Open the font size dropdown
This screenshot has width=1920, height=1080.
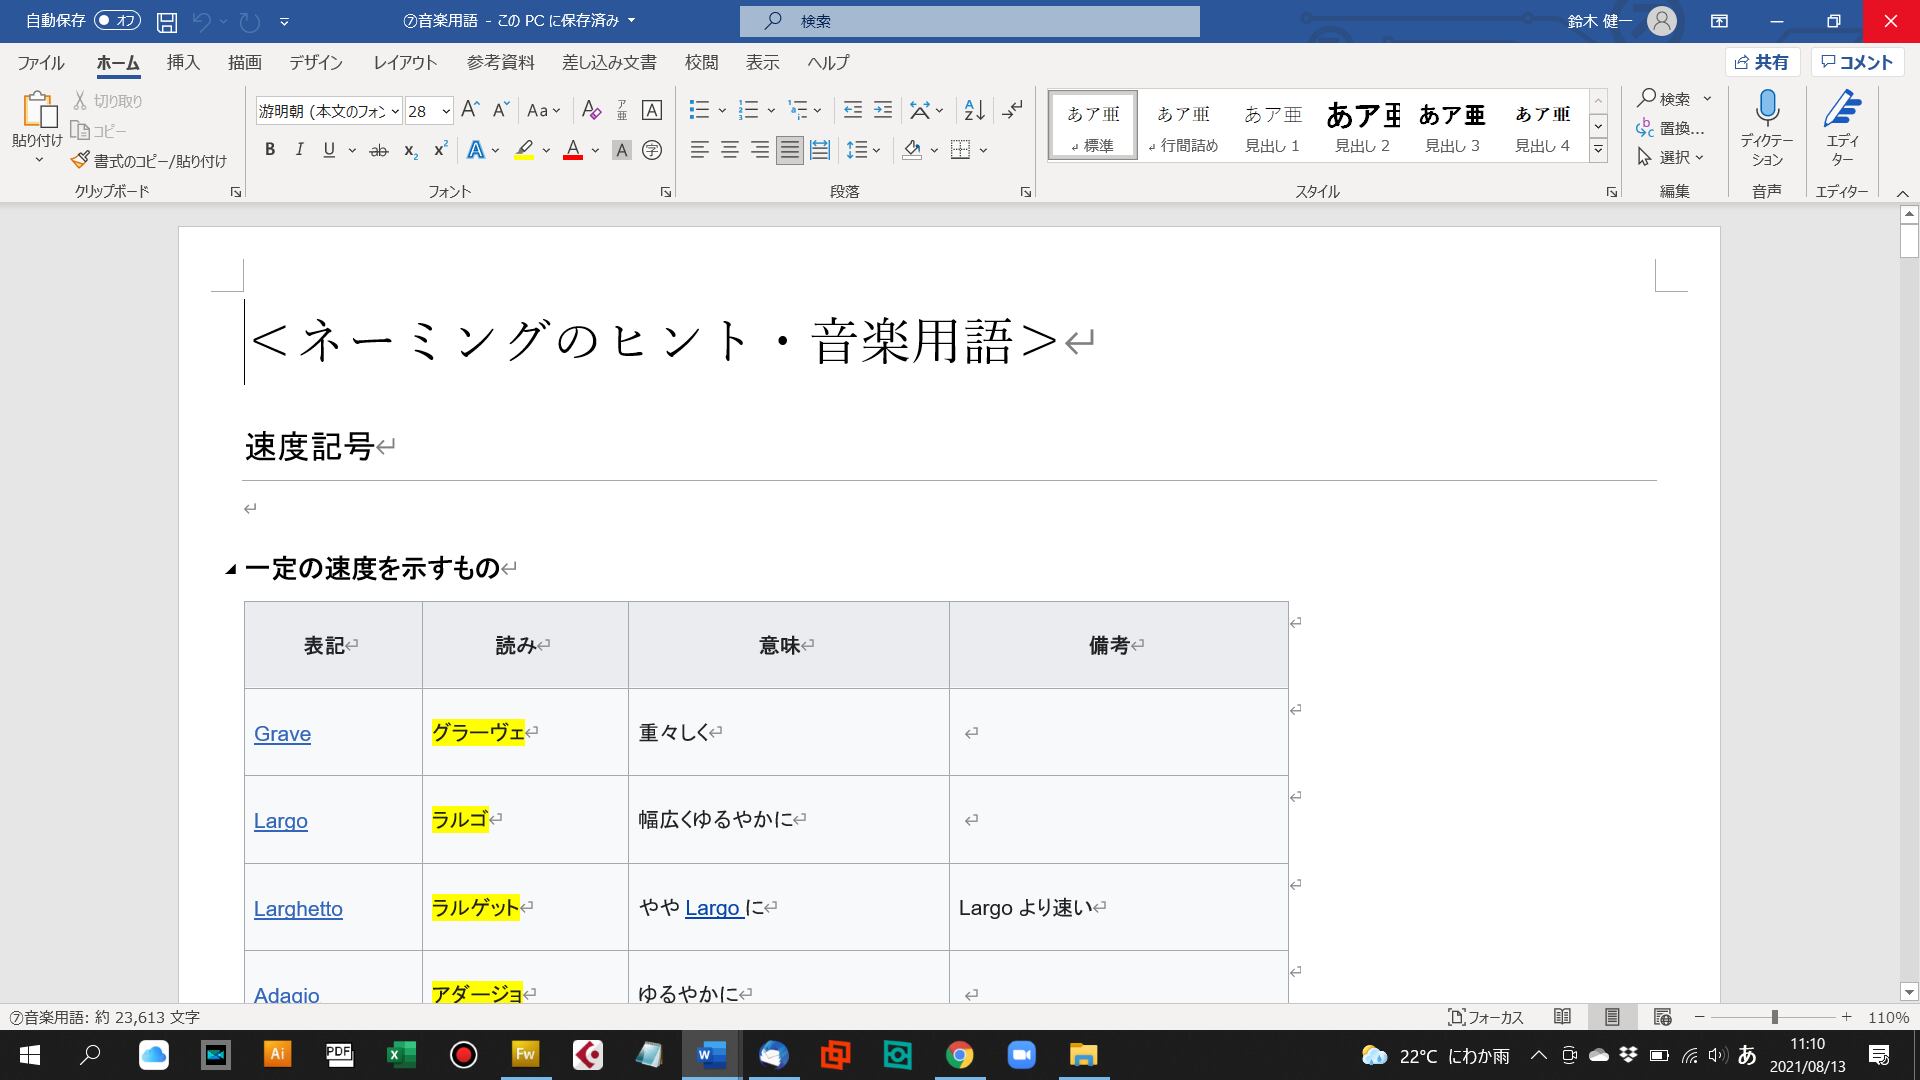point(446,112)
